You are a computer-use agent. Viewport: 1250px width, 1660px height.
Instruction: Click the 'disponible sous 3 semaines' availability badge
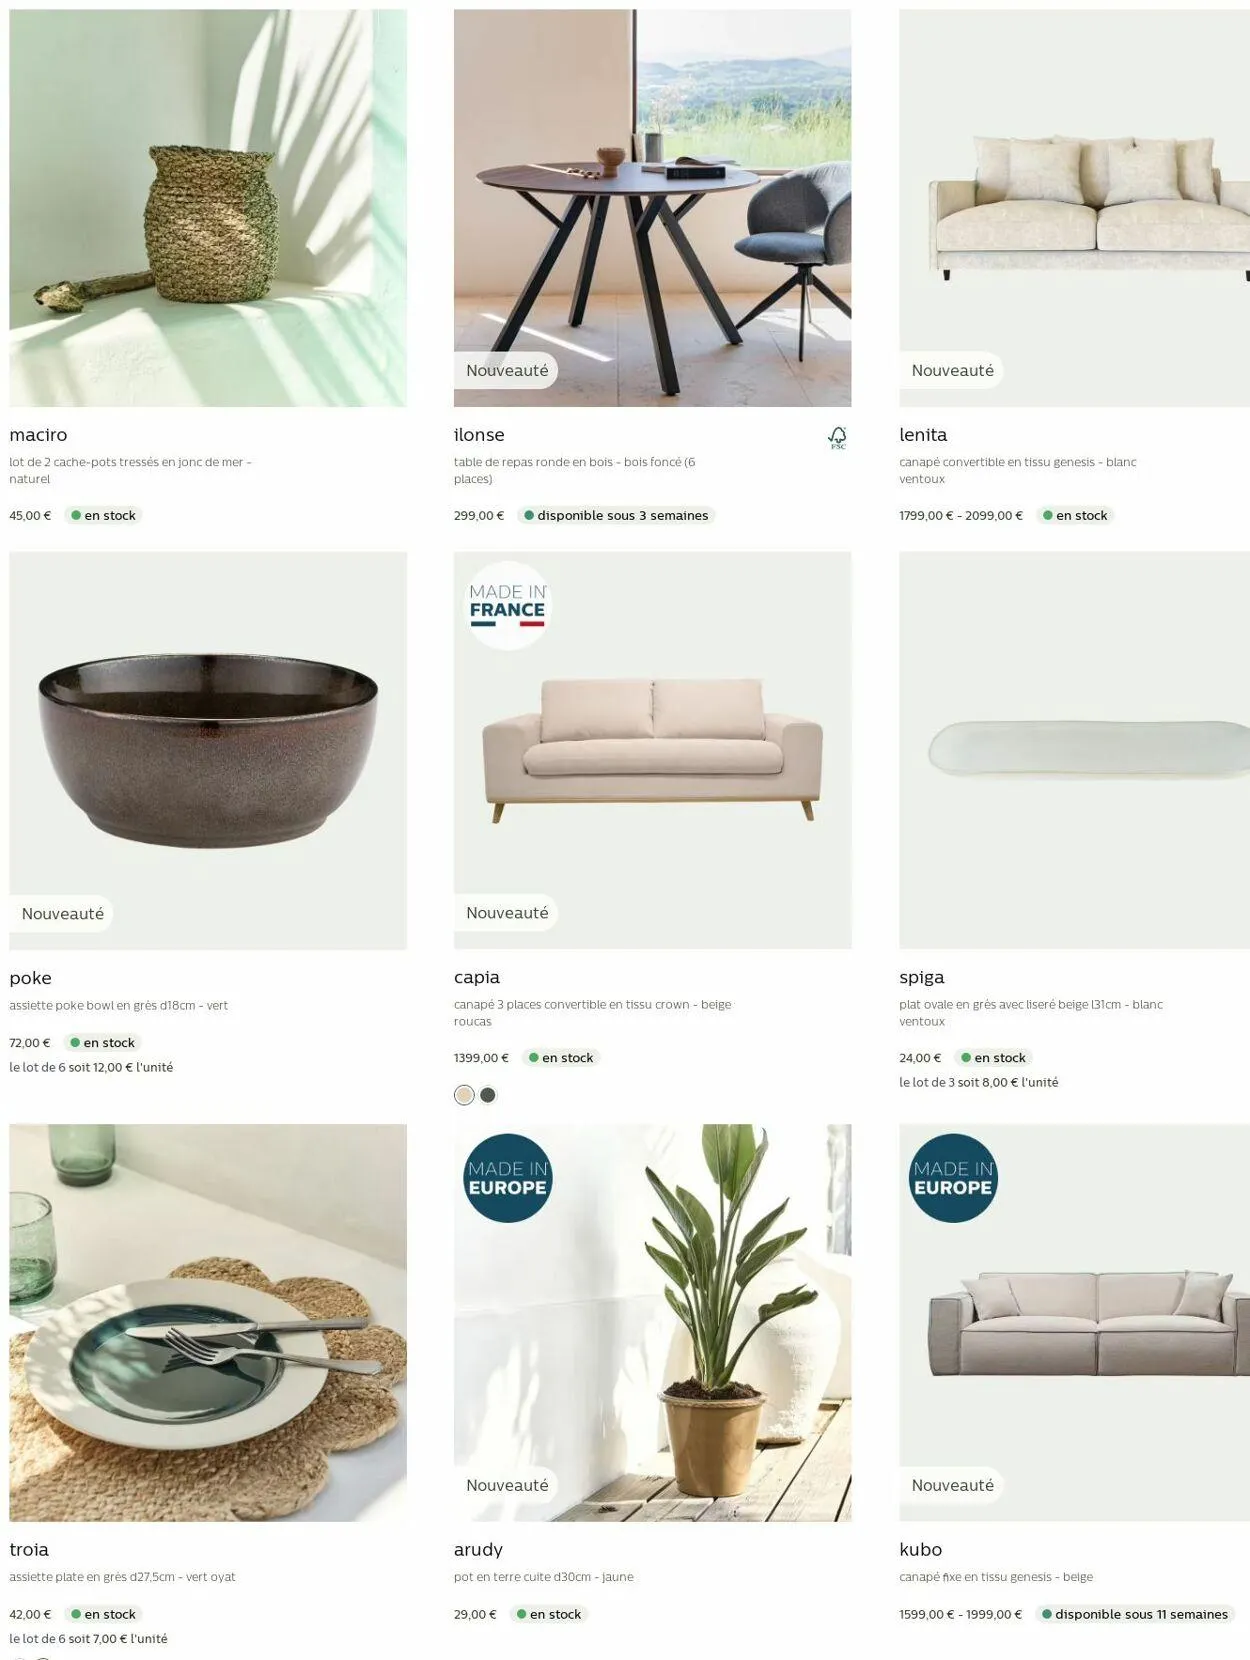pyautogui.click(x=616, y=516)
